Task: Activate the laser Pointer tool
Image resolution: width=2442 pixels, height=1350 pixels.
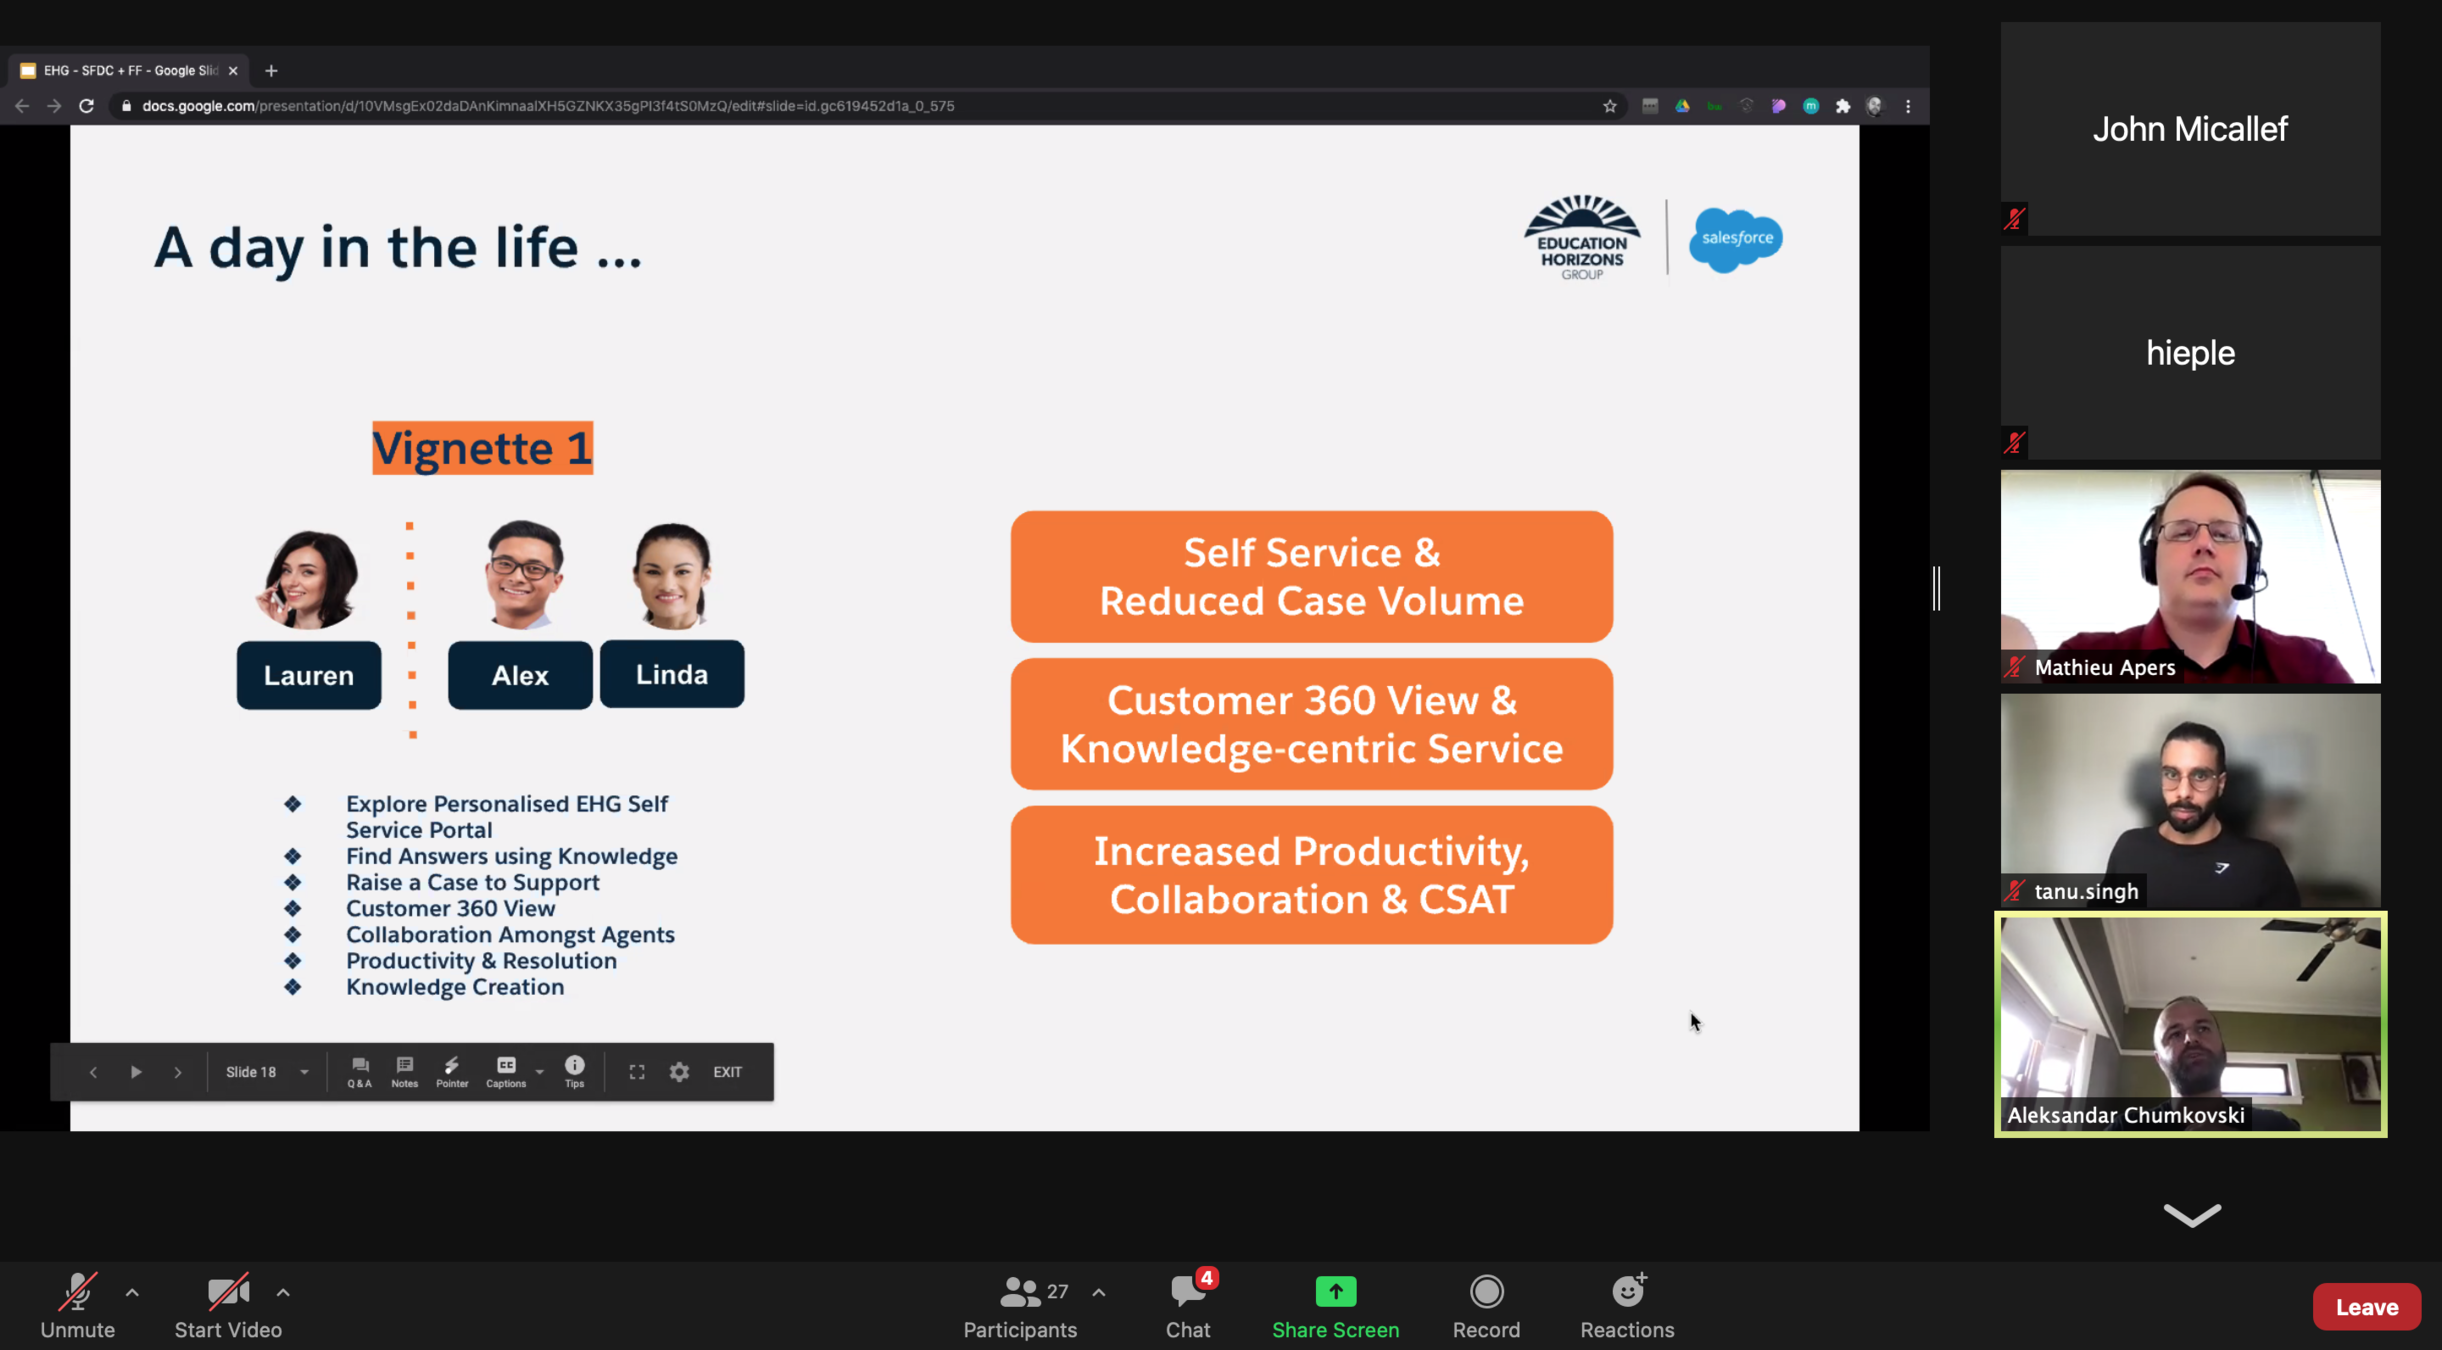Action: pyautogui.click(x=452, y=1071)
